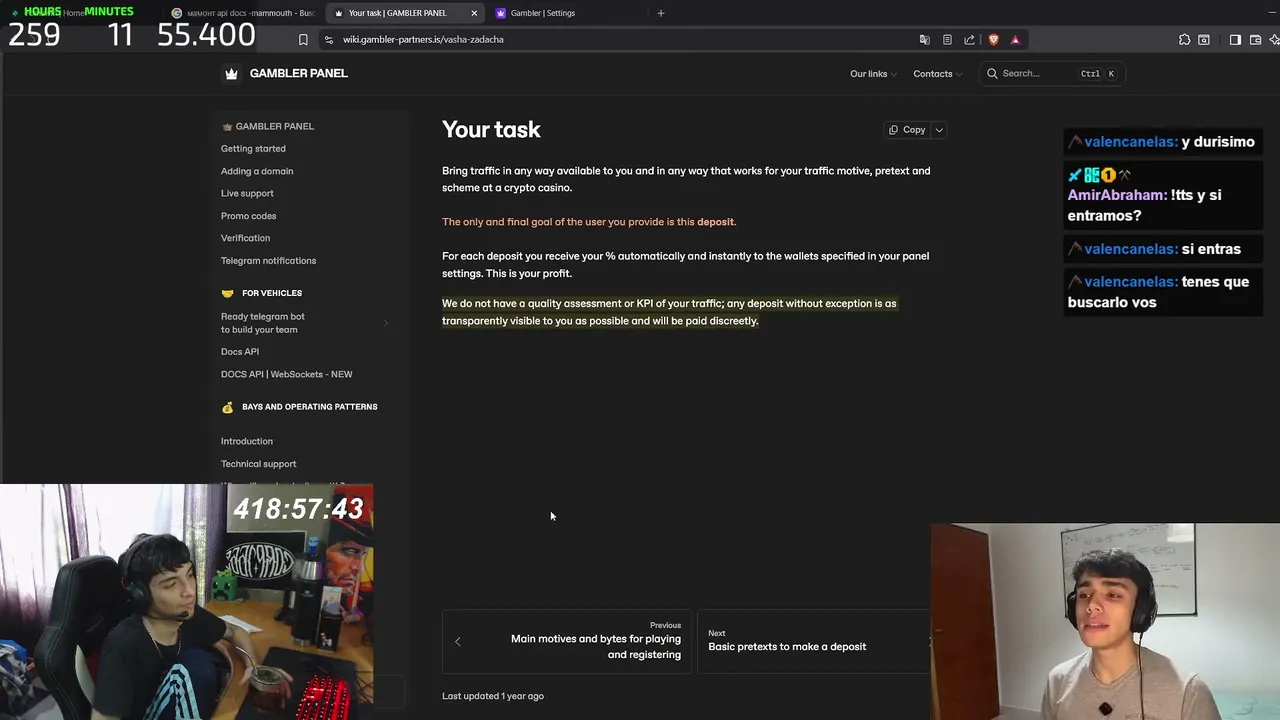1280x720 pixels.
Task: Open 'Verification' sidebar page
Action: 245,238
